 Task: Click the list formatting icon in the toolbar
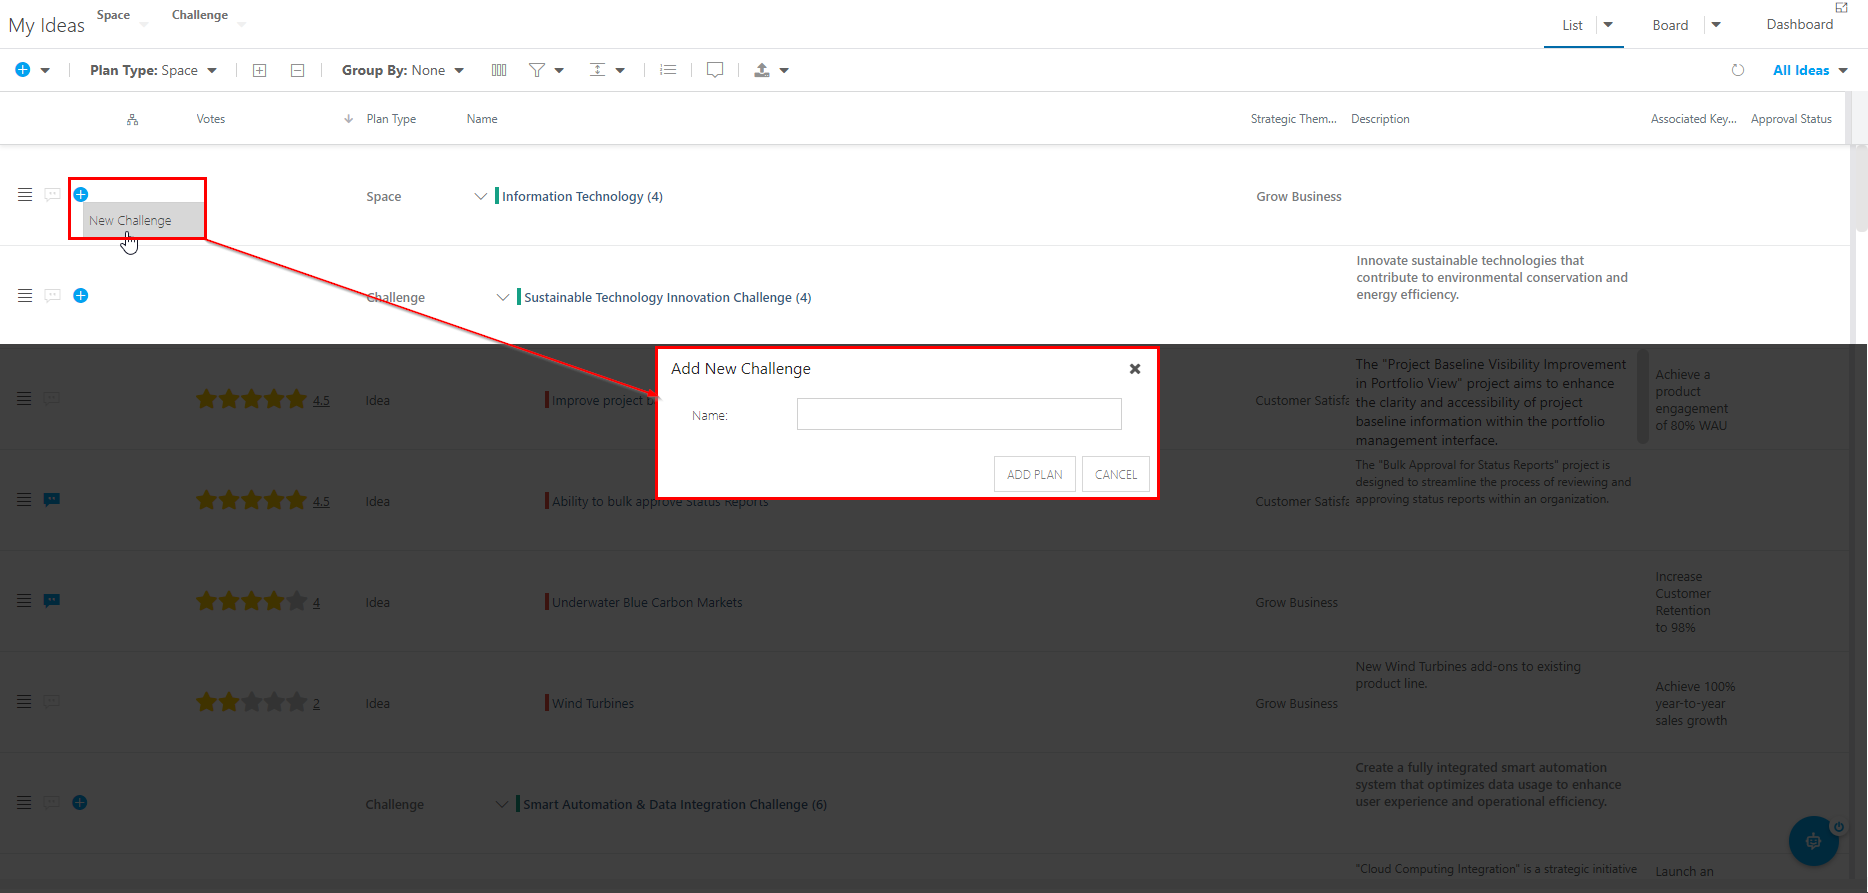click(x=668, y=70)
